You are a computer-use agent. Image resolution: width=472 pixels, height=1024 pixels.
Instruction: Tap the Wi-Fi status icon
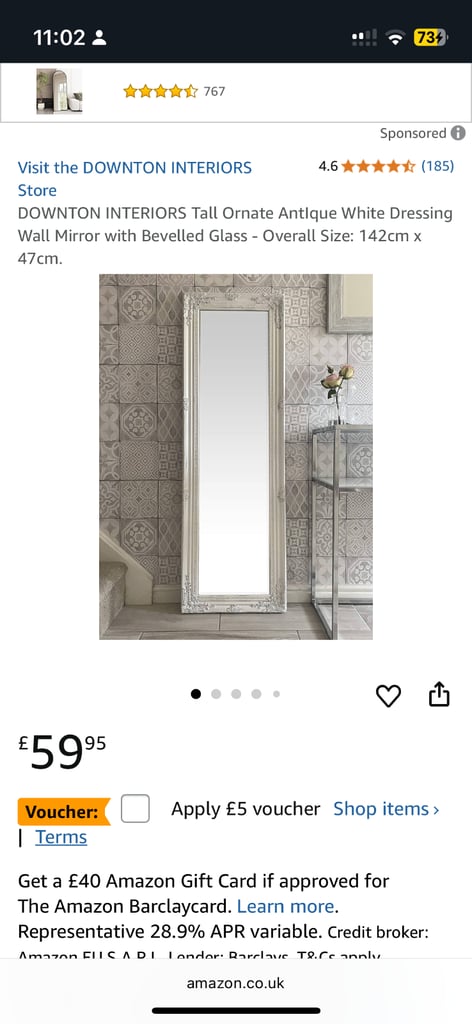click(x=394, y=38)
